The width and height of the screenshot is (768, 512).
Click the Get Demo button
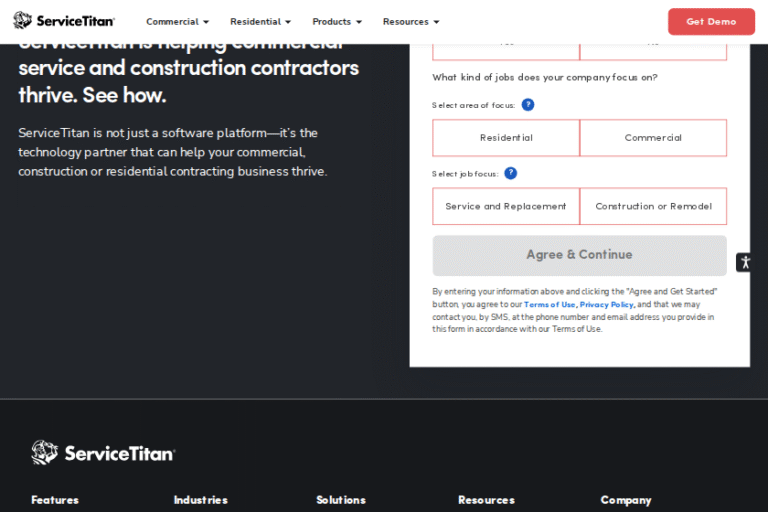pos(711,22)
